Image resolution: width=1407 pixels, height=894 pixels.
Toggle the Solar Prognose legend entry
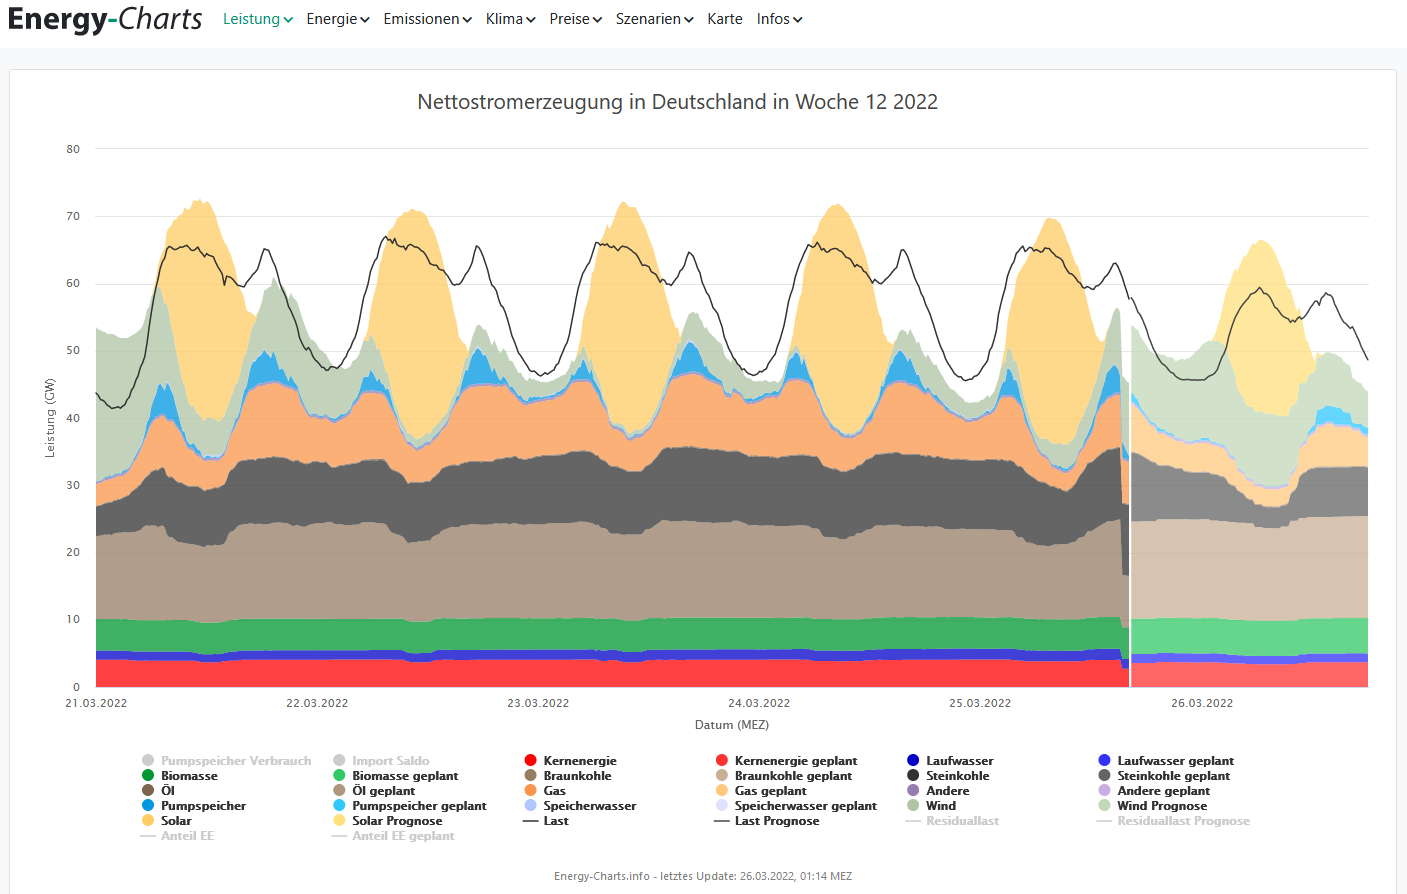coord(388,821)
